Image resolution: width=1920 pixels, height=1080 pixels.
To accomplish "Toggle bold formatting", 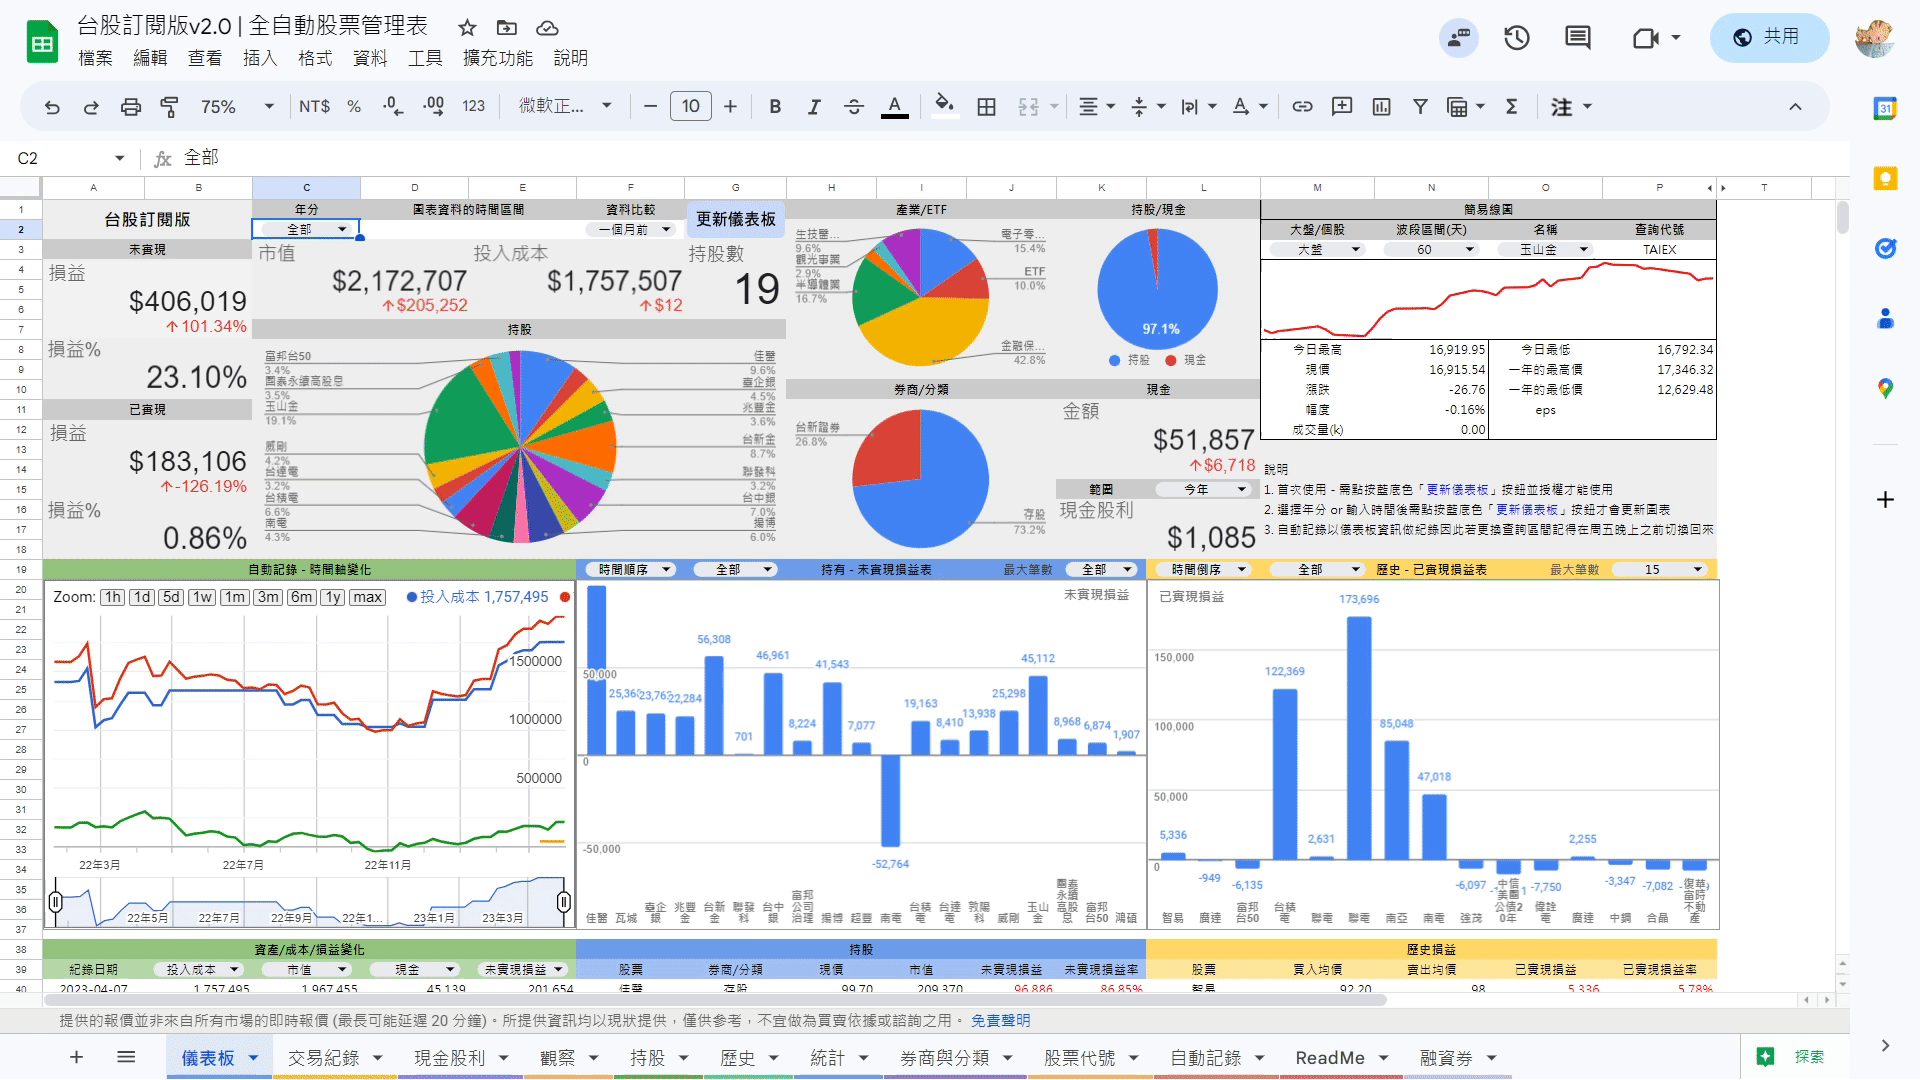I will click(774, 107).
